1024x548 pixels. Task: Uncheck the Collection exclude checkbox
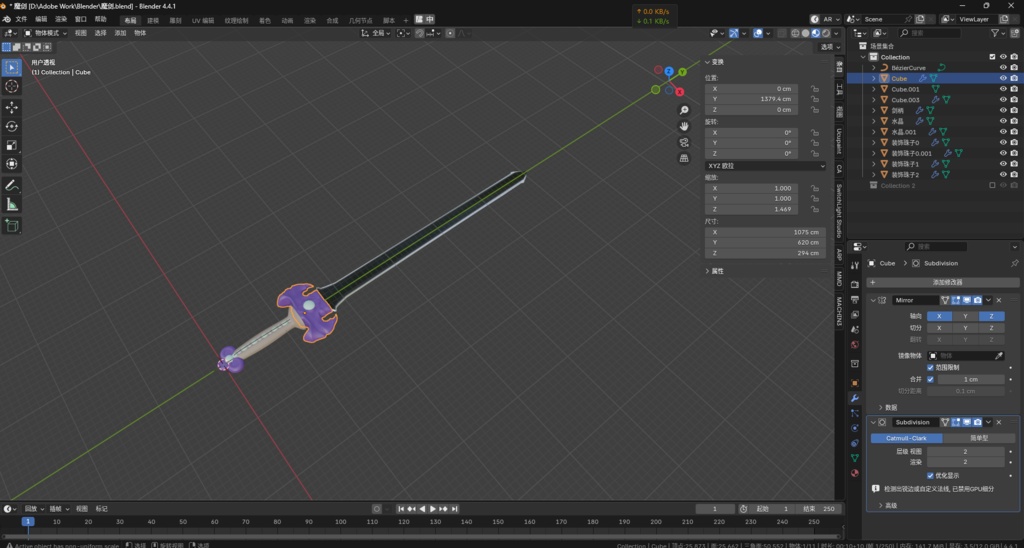coord(993,57)
